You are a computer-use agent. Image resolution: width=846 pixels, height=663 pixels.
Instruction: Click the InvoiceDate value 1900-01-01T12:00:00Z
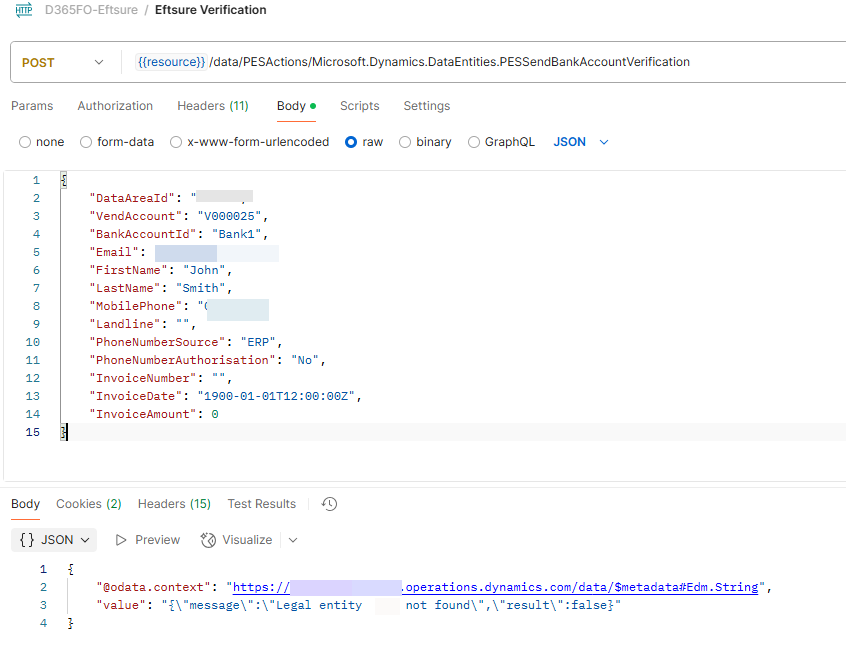tap(276, 396)
